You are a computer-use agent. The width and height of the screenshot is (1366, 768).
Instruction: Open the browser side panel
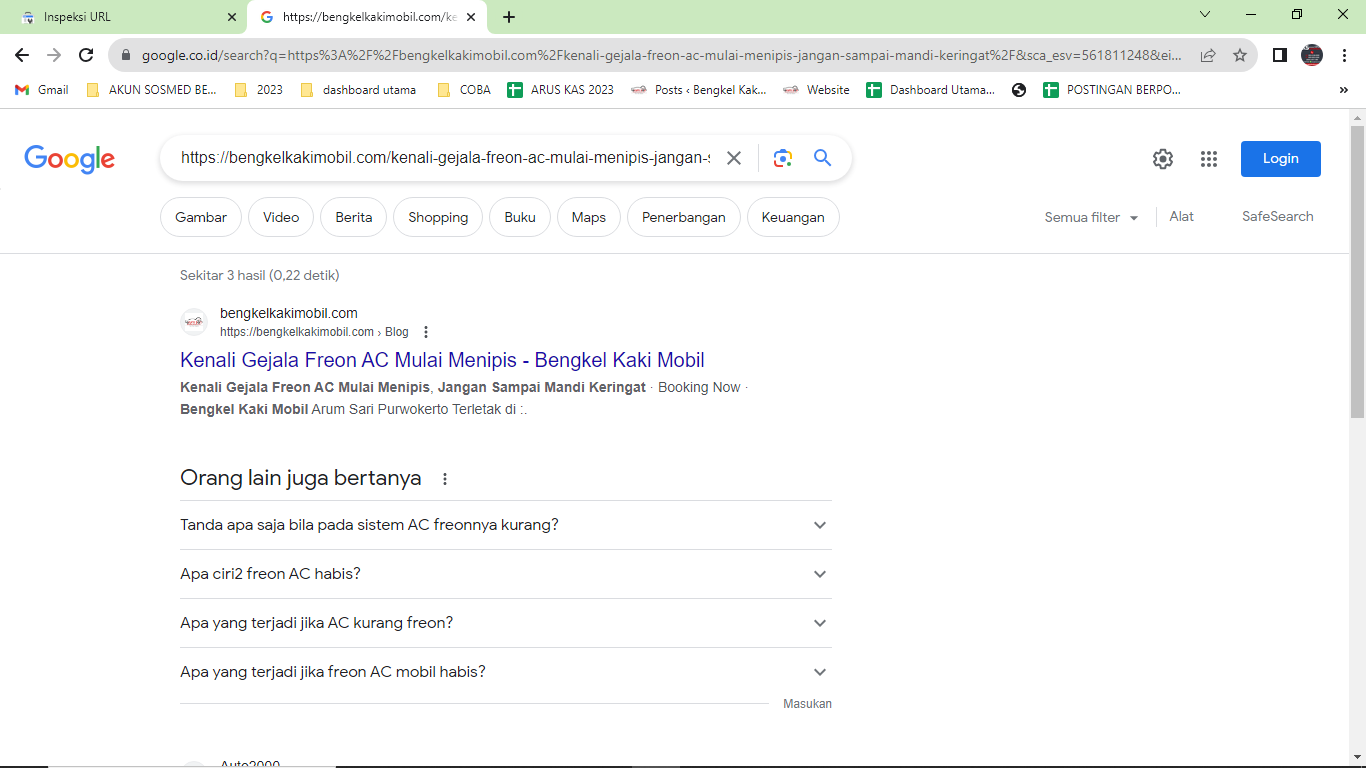coord(1280,56)
